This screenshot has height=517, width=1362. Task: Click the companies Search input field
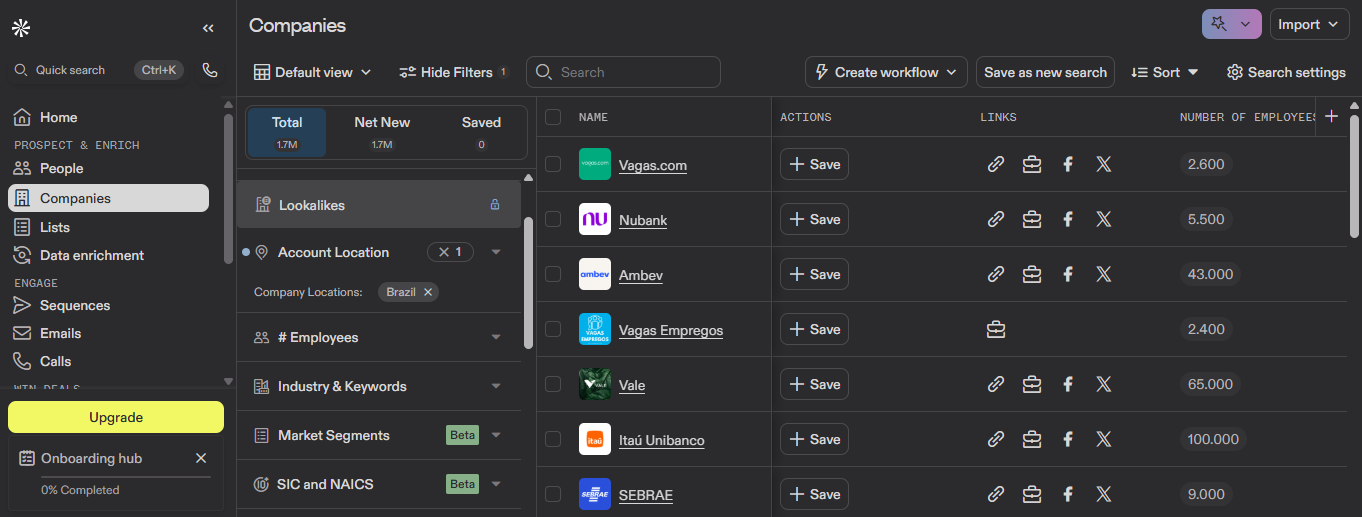pyautogui.click(x=623, y=72)
